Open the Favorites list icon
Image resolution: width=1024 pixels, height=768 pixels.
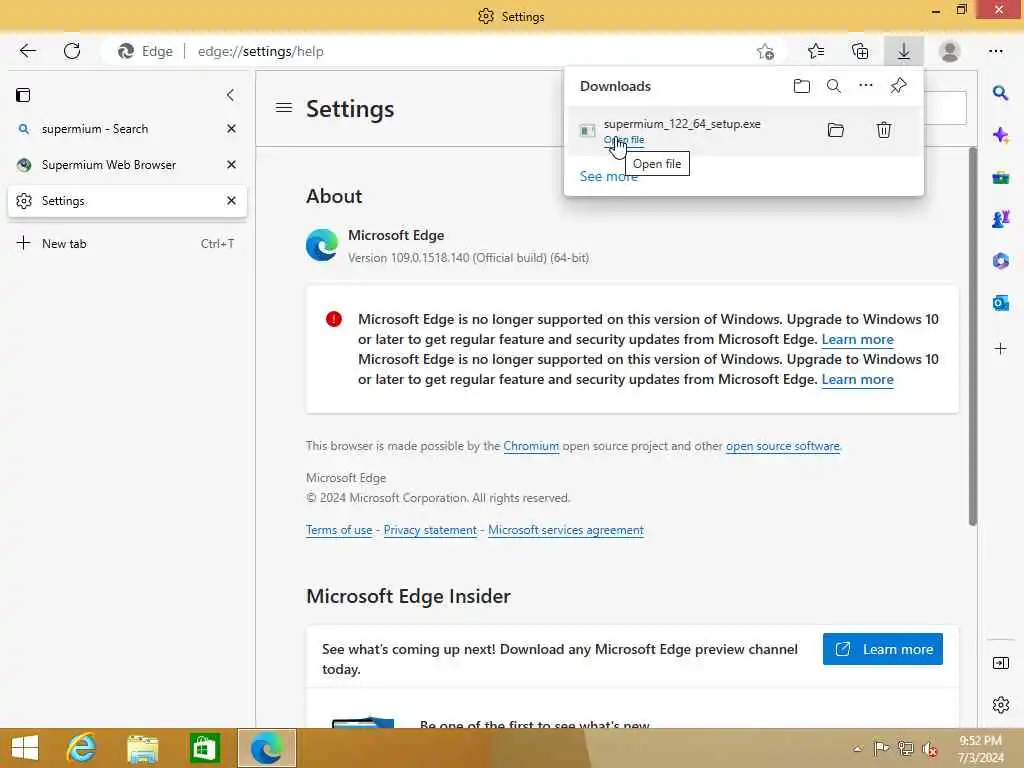coord(816,51)
